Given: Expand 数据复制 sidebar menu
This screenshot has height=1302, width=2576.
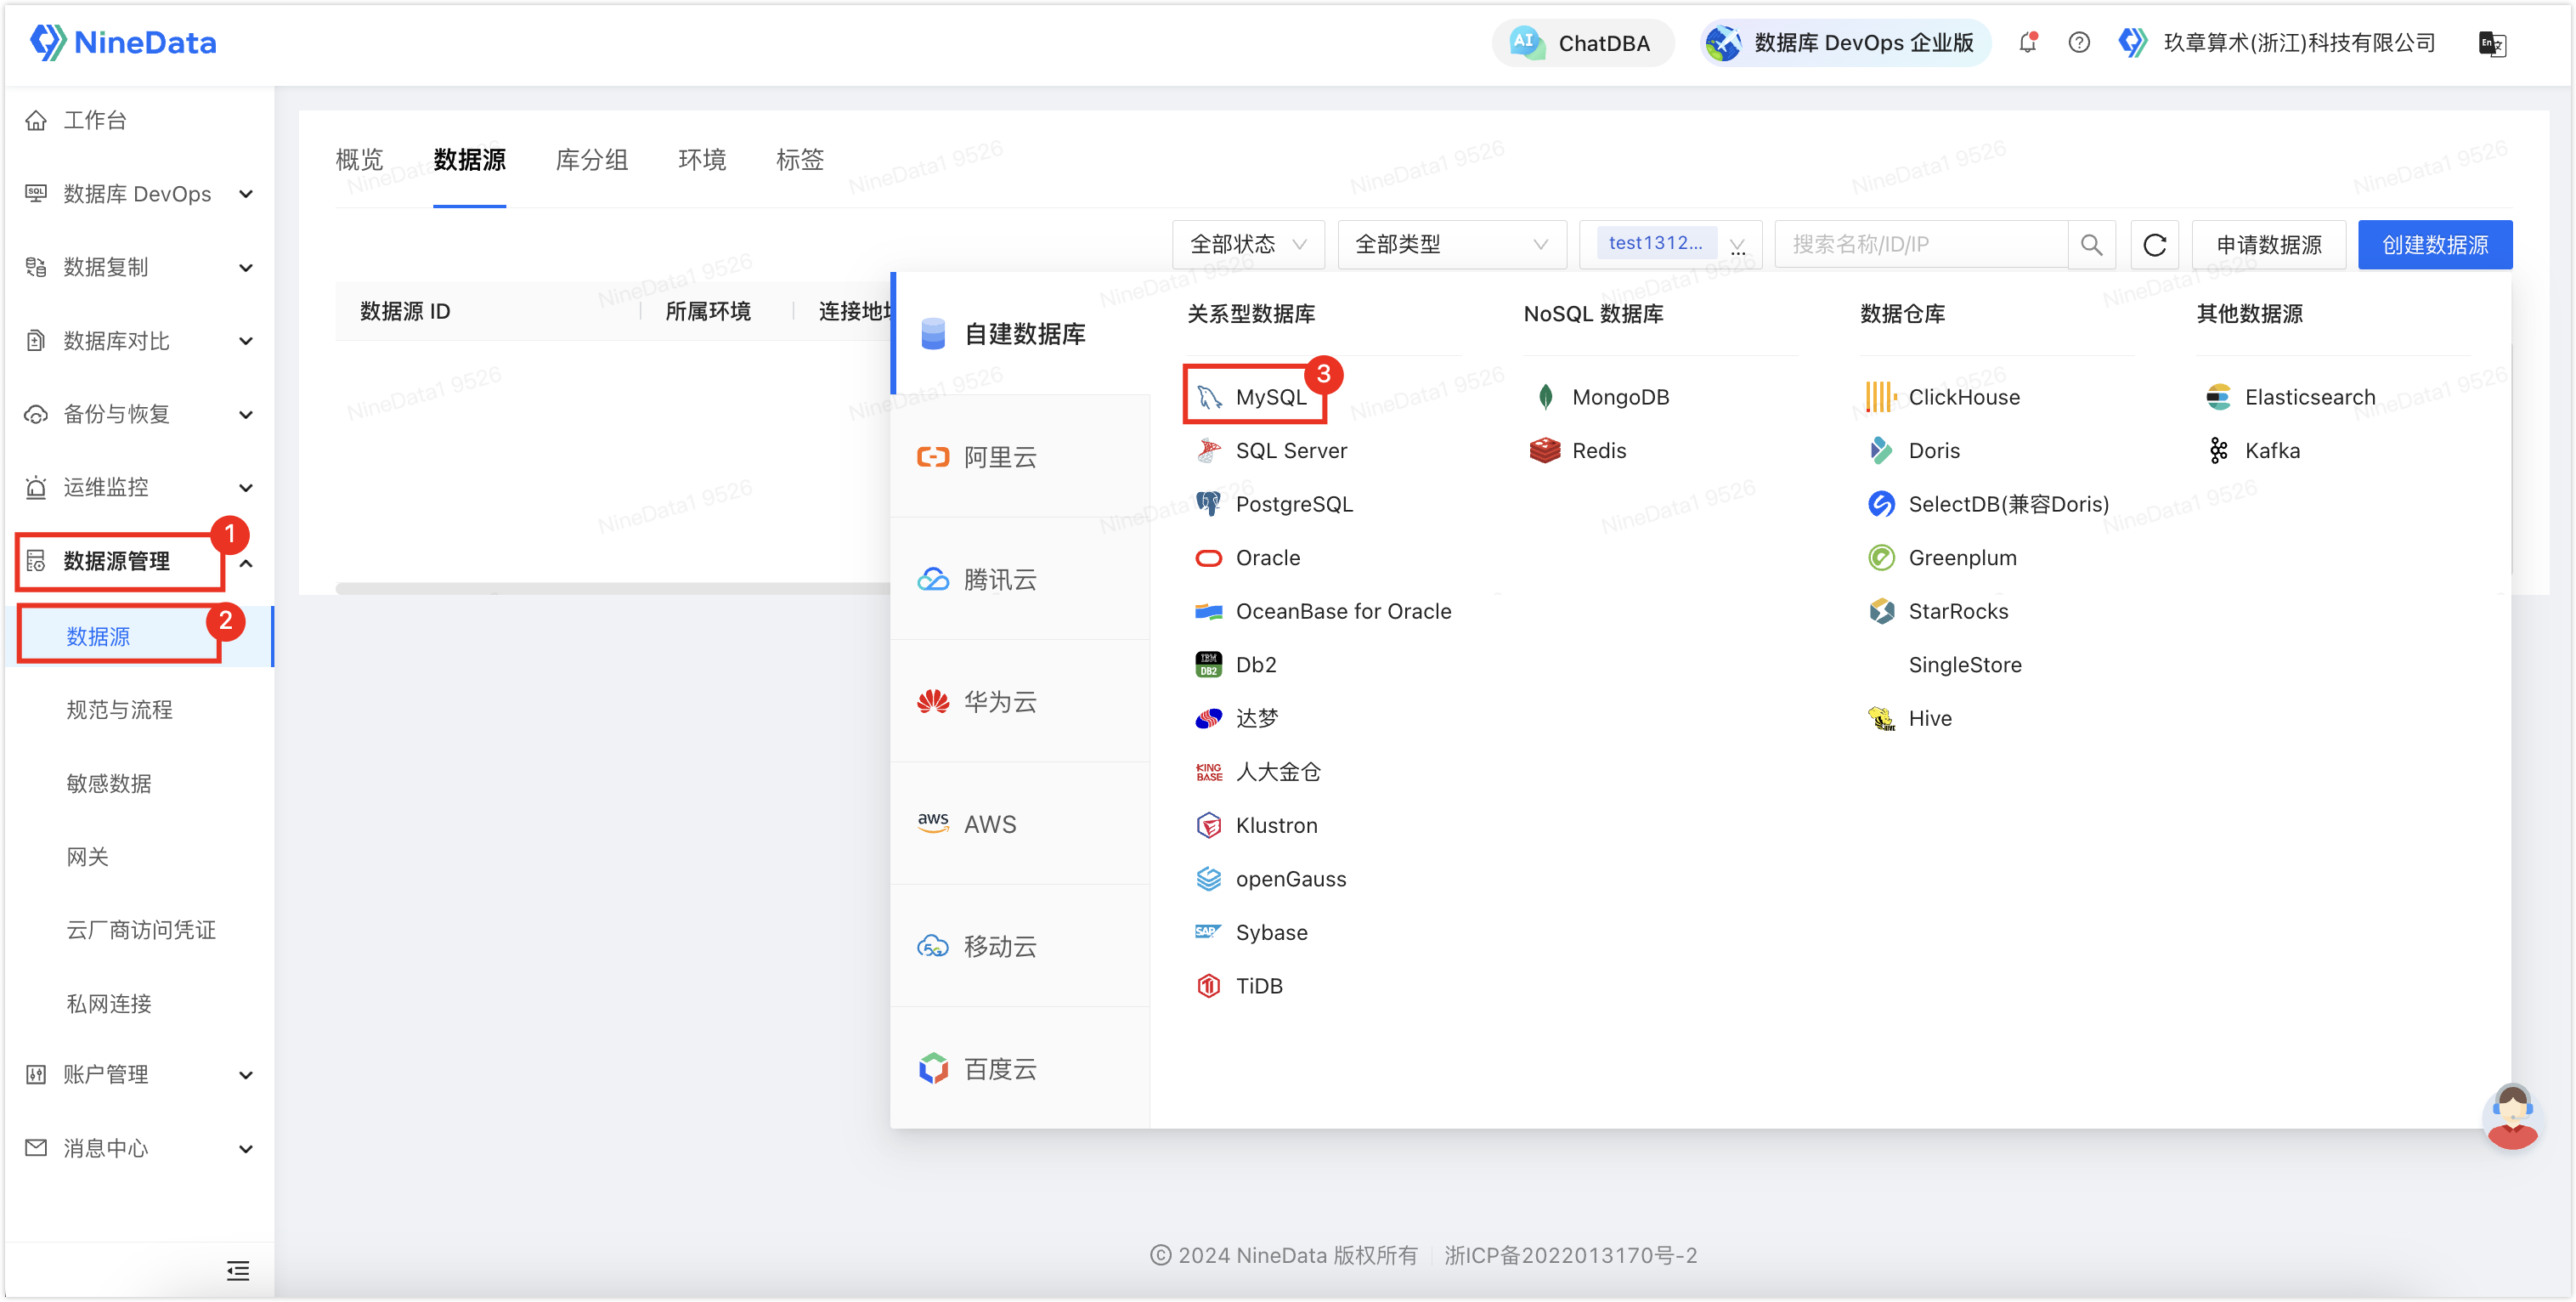Looking at the screenshot, I should (139, 267).
